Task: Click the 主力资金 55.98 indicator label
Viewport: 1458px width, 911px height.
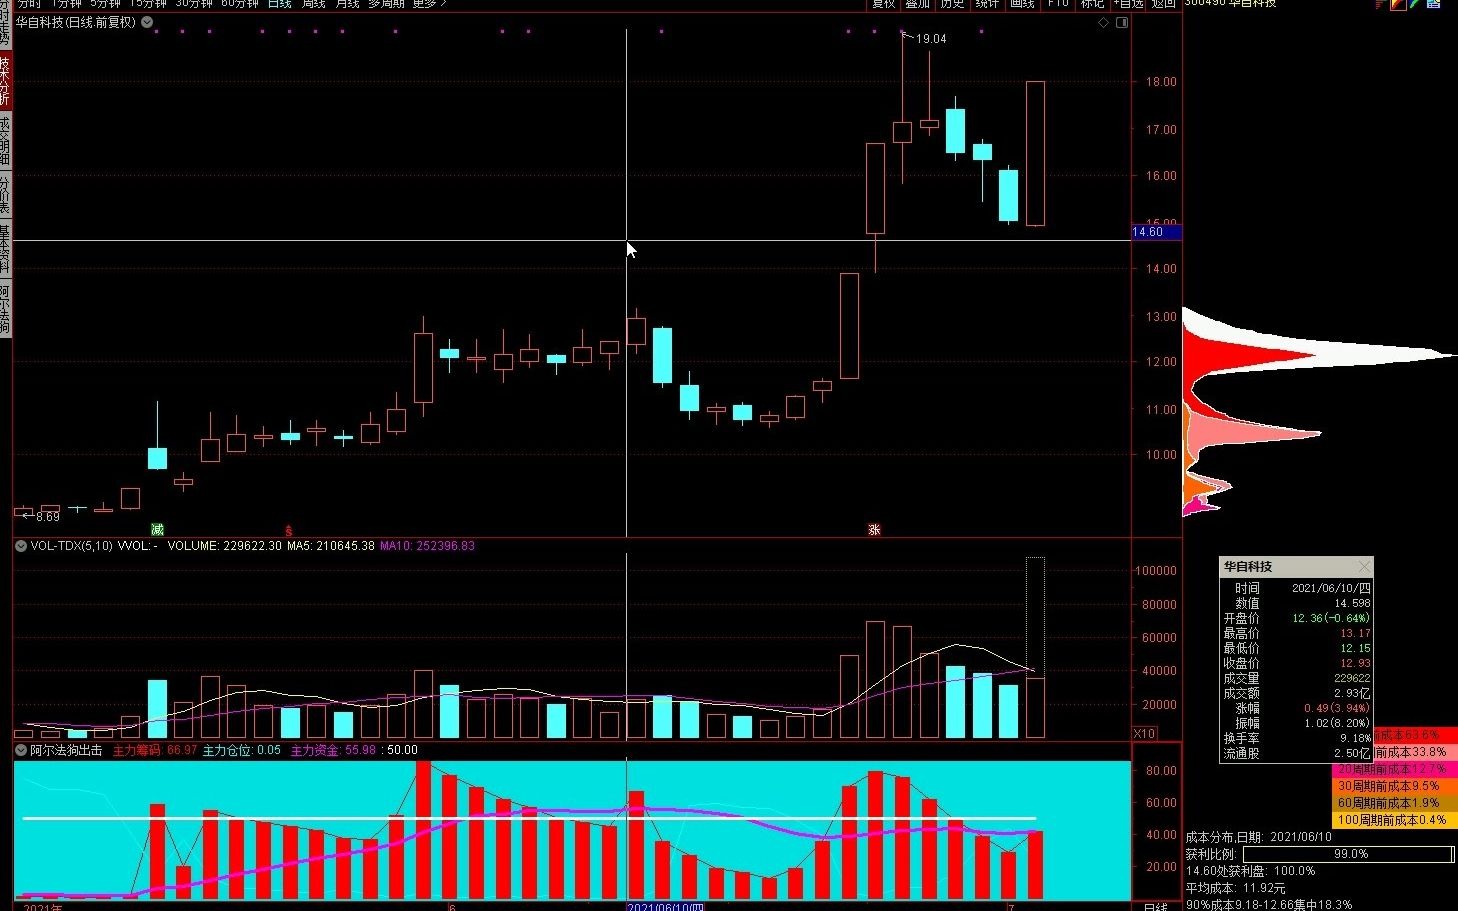Action: coord(333,750)
